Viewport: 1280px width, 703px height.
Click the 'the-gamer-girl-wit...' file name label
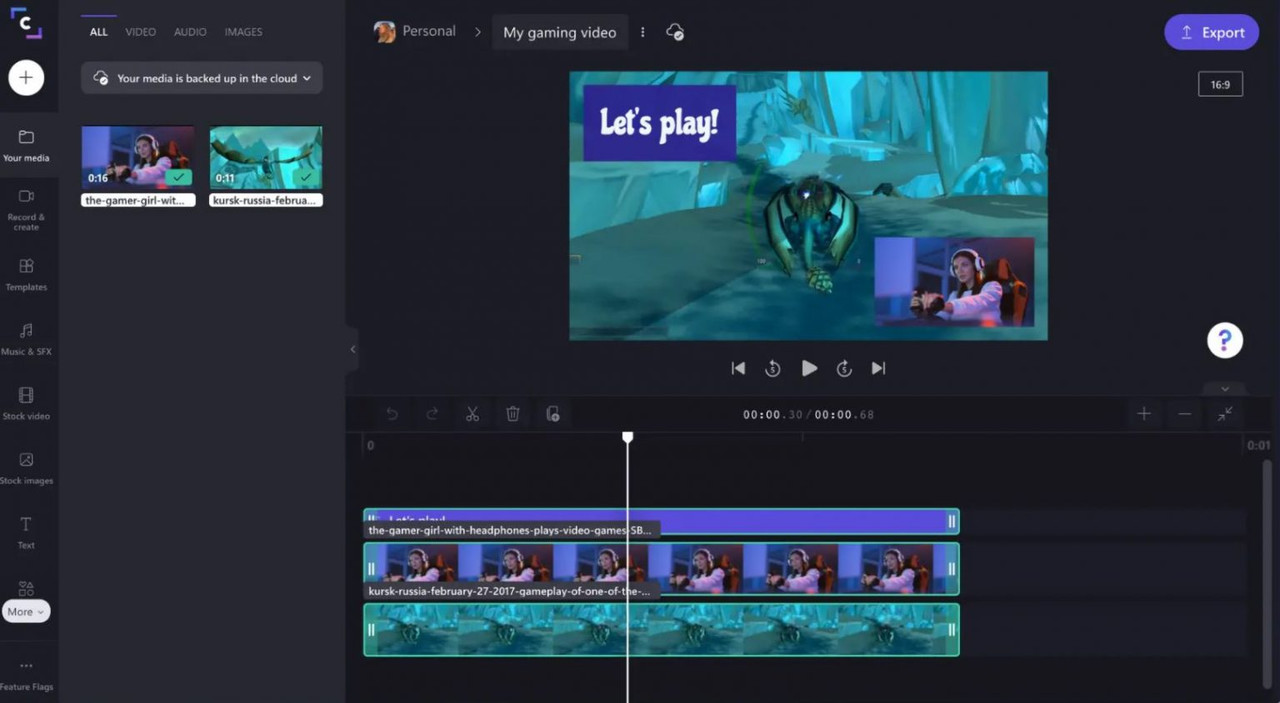(x=138, y=200)
